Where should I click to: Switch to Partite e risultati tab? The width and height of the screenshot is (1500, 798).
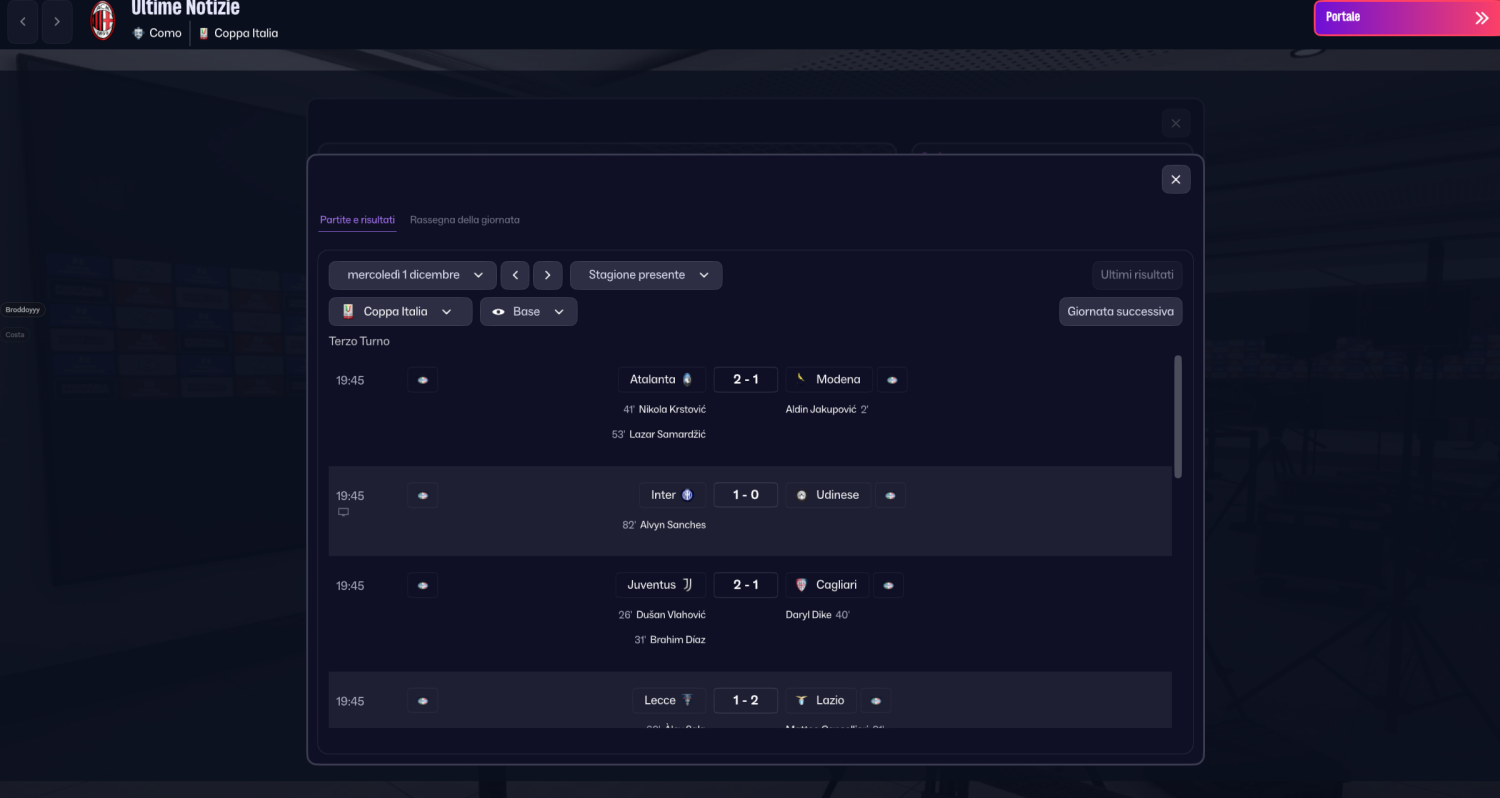click(x=357, y=219)
